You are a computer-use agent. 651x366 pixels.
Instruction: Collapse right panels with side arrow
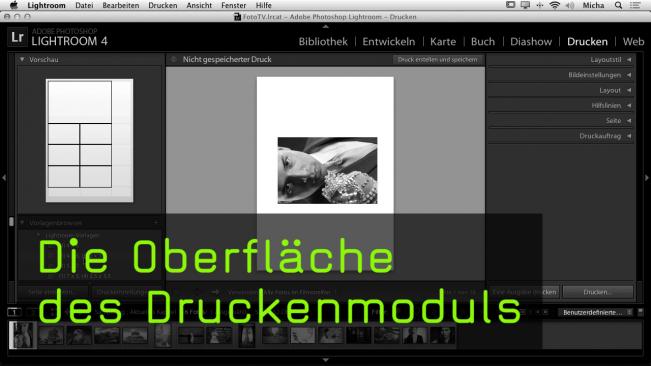coord(646,178)
